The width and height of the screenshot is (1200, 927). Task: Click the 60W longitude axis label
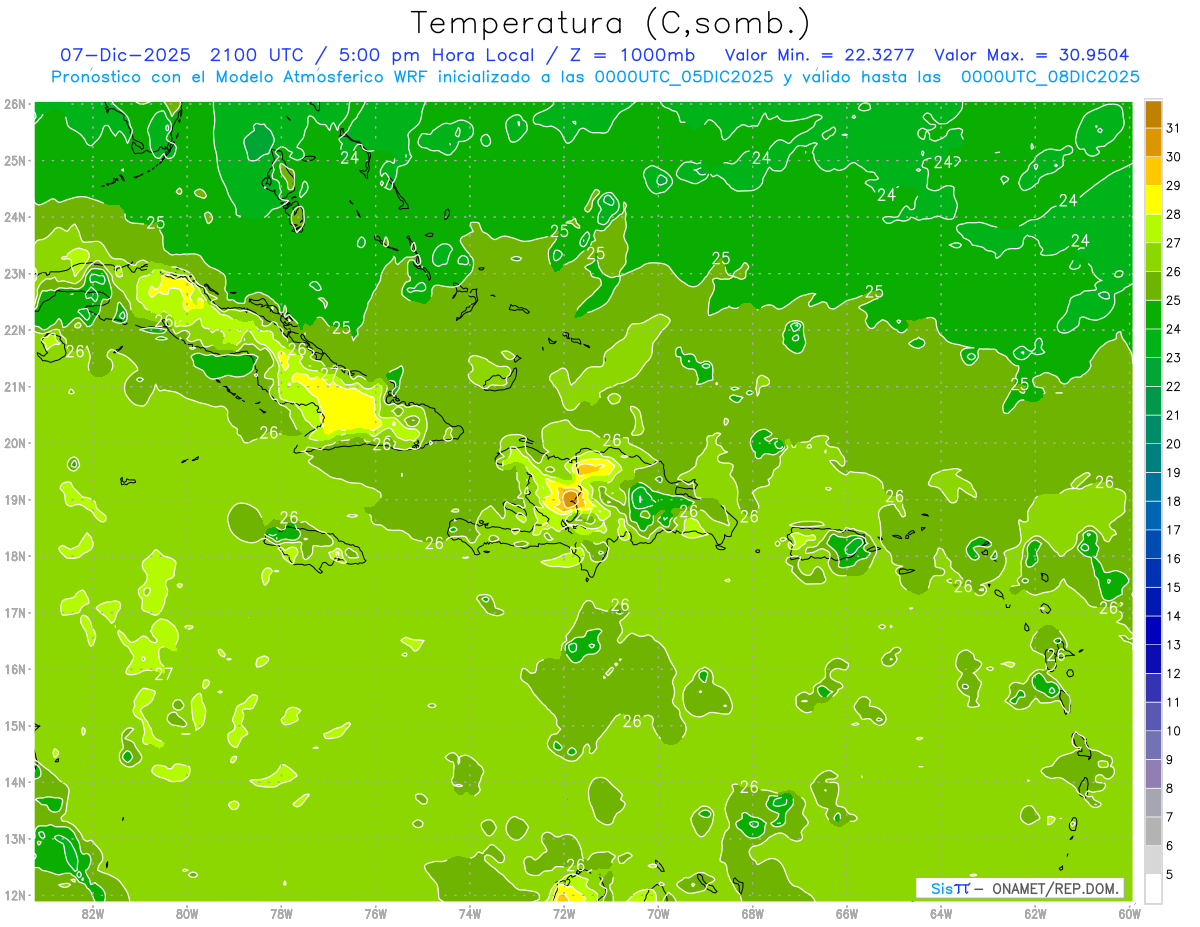pos(1129,913)
